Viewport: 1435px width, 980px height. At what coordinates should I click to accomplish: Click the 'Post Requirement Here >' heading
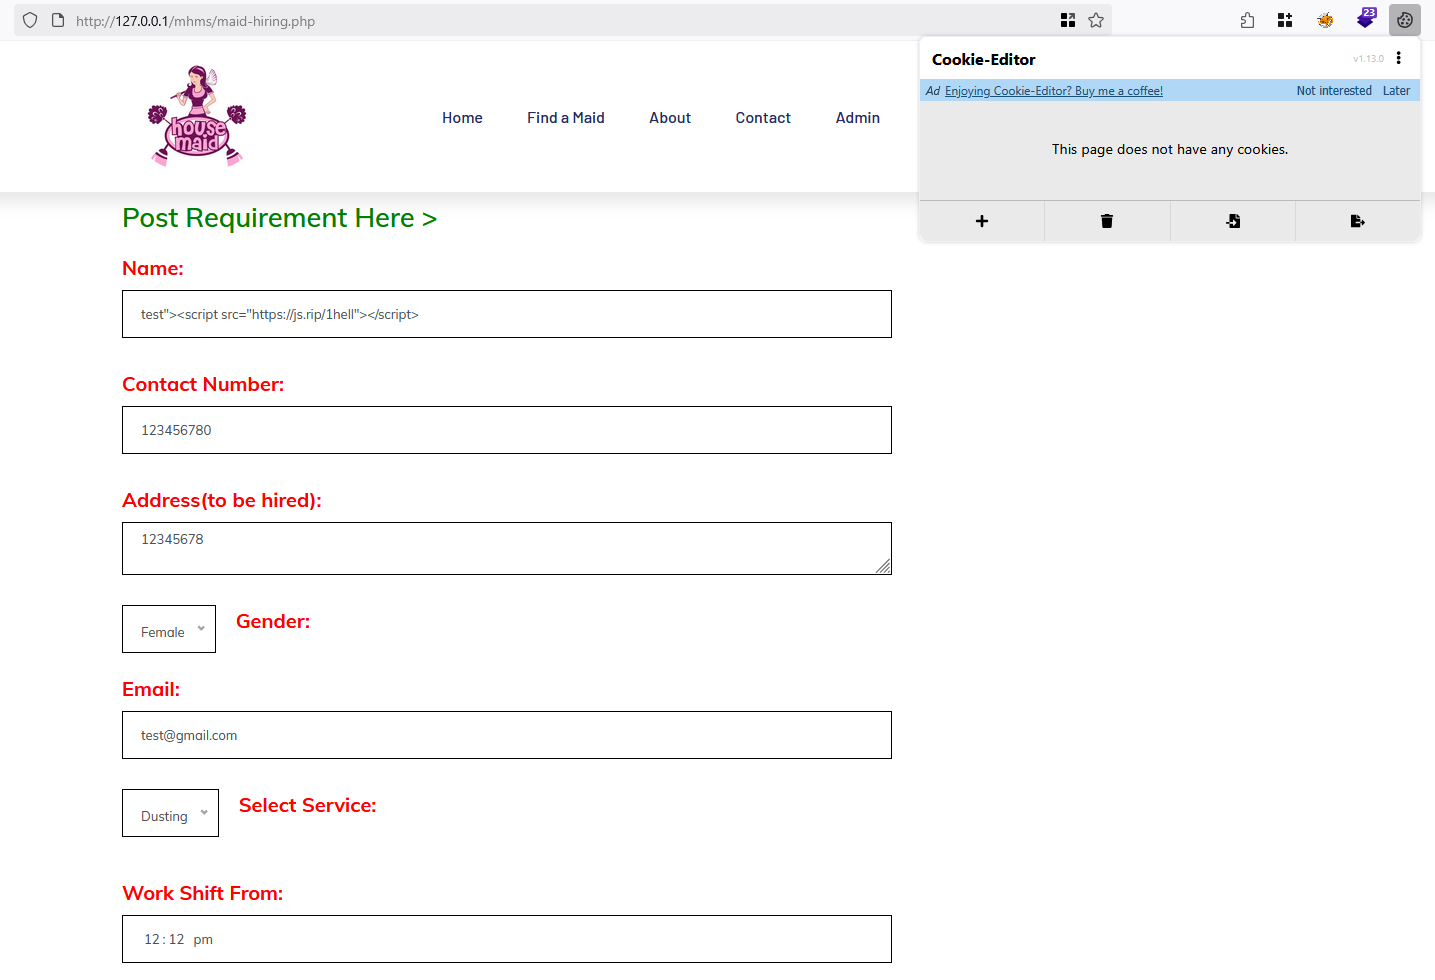click(279, 218)
